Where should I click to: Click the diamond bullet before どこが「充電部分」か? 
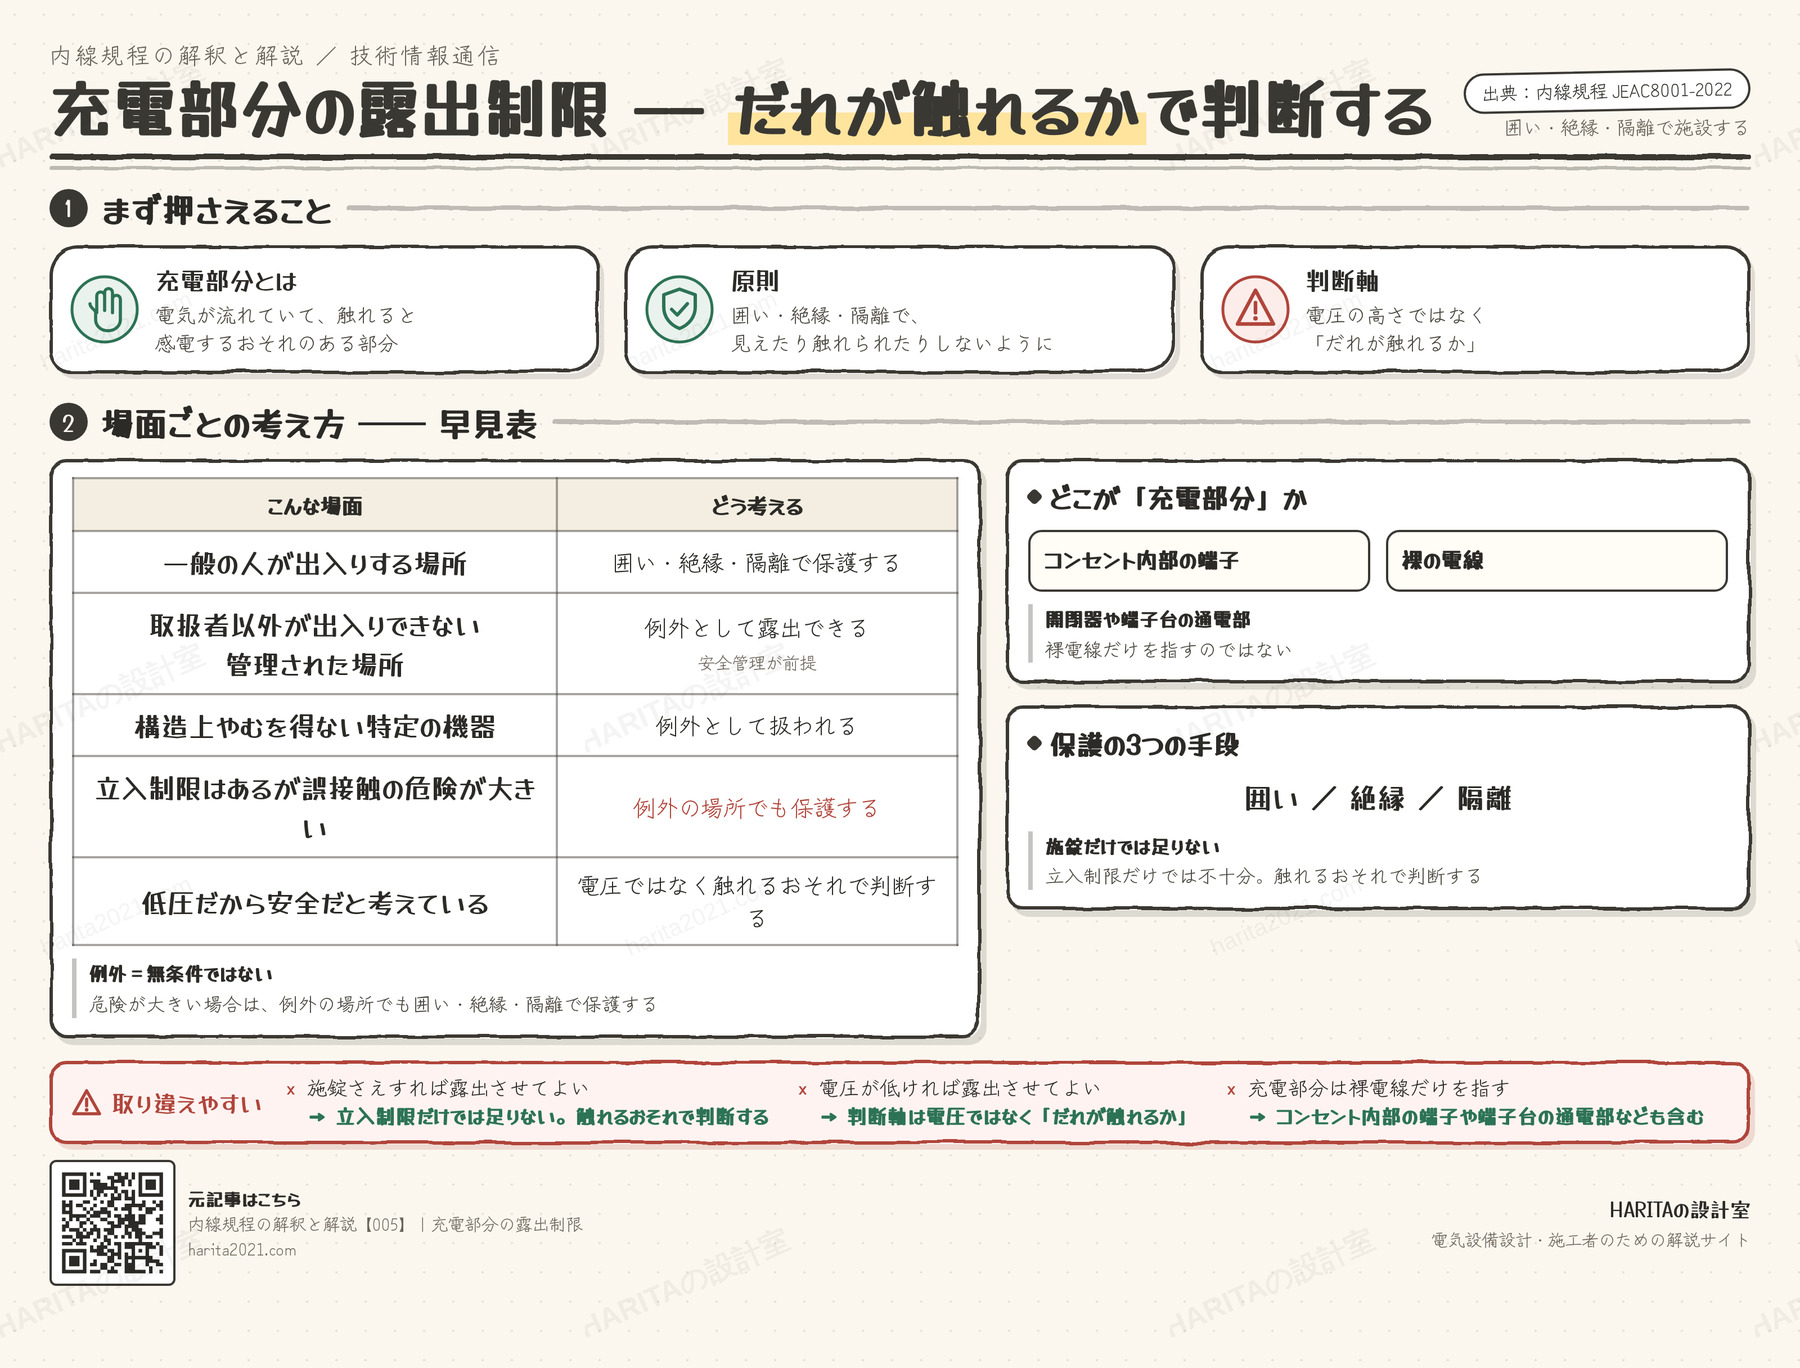click(1035, 497)
